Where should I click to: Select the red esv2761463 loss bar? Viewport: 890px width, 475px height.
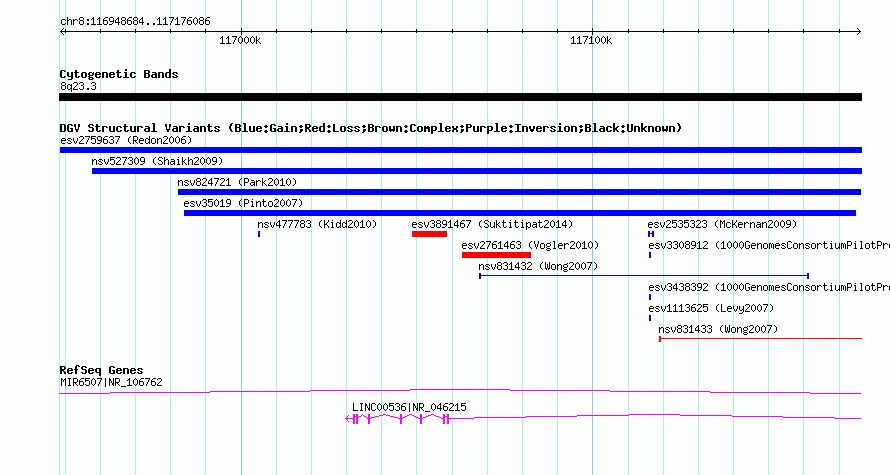click(496, 255)
